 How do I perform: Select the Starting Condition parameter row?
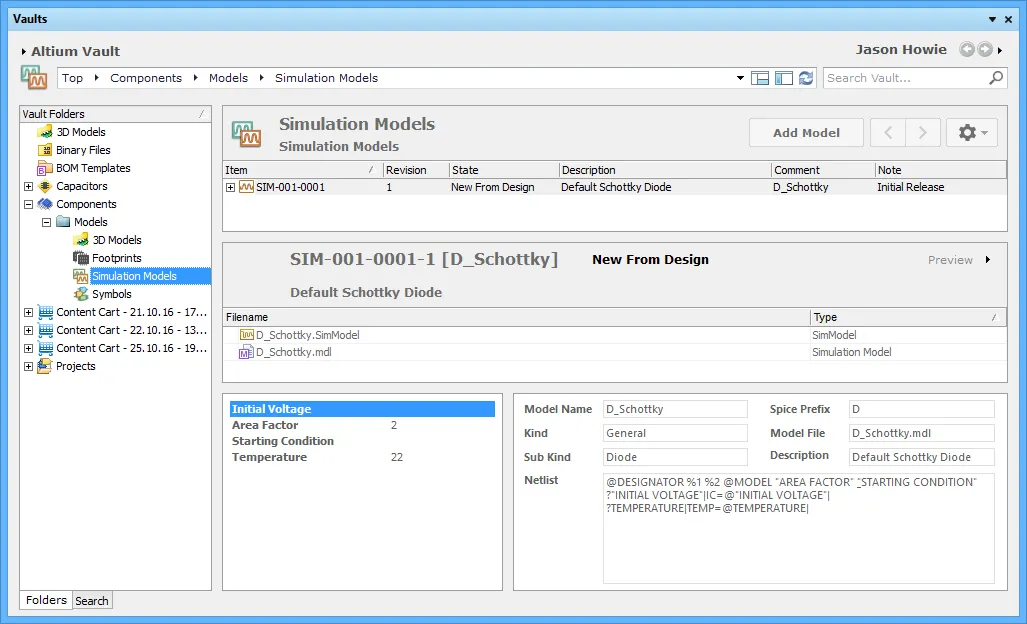362,441
